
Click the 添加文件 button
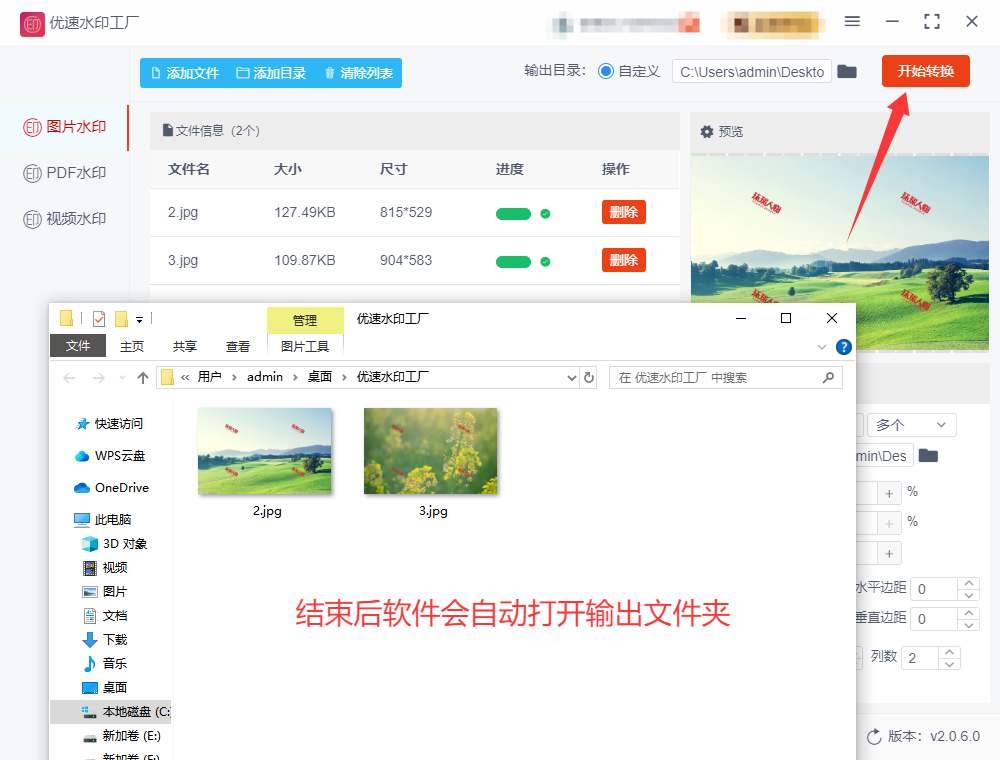coord(185,73)
